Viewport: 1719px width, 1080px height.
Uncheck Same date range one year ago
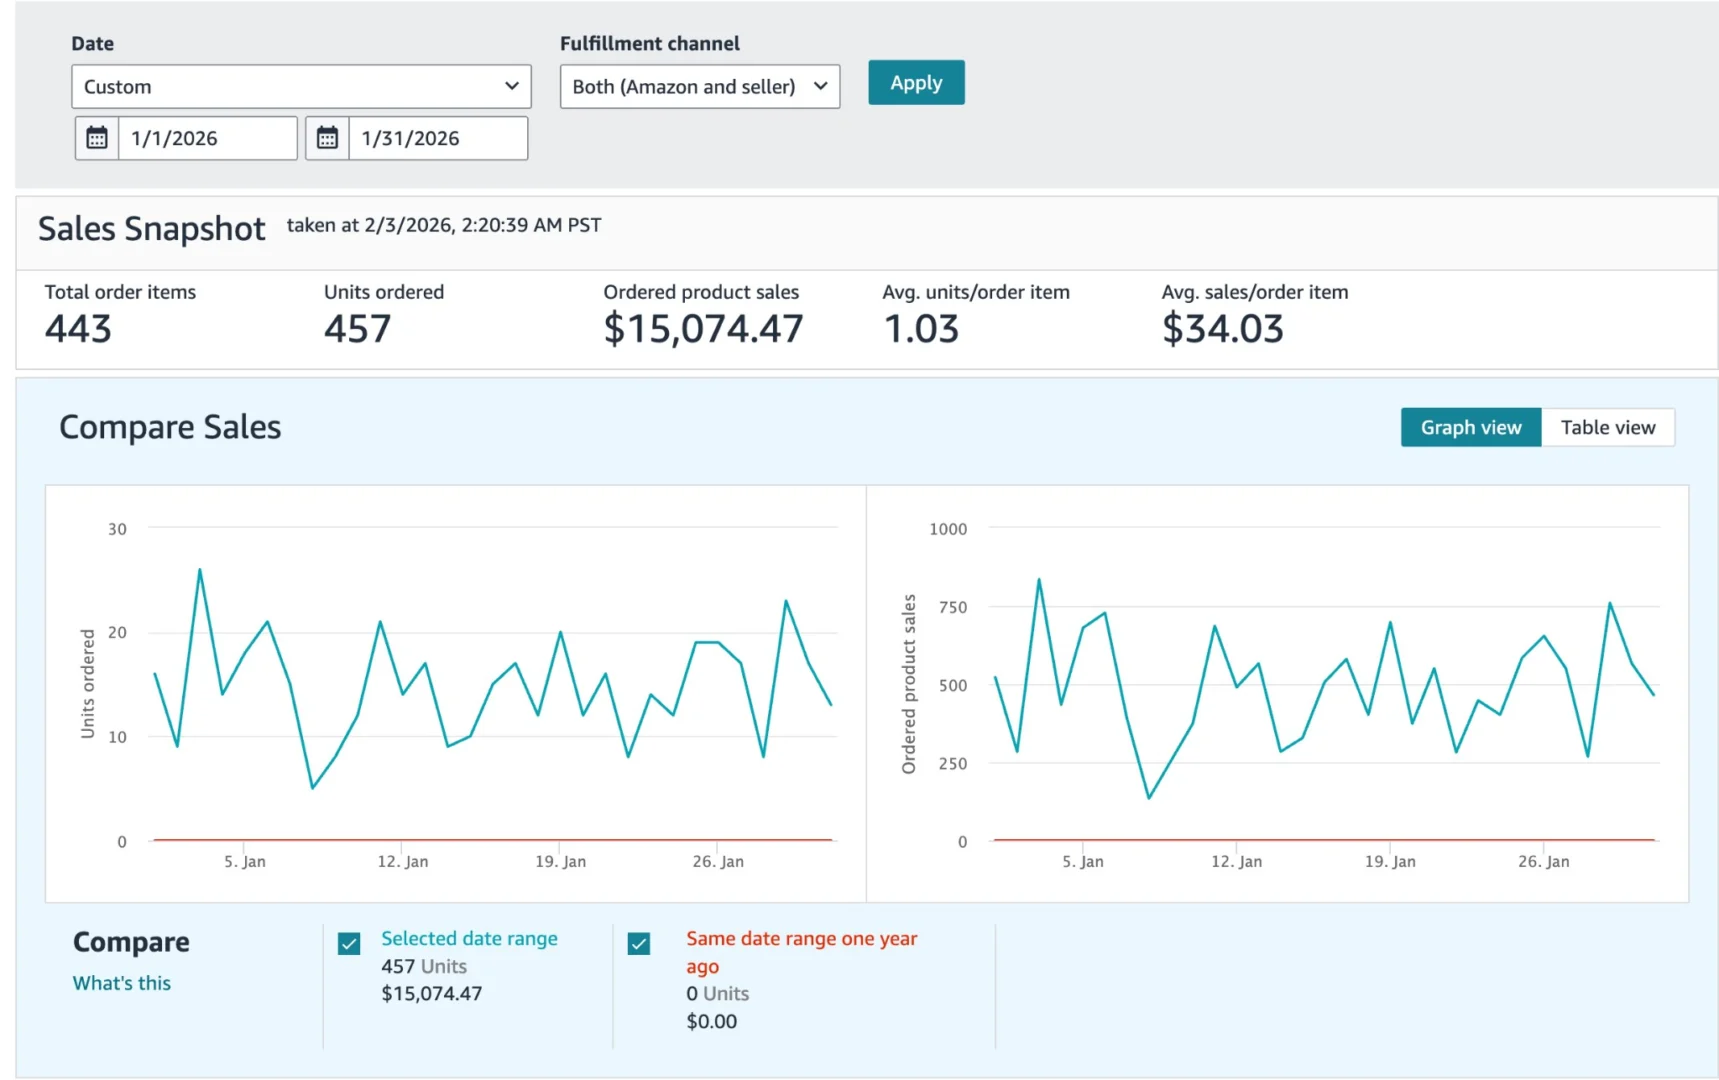tap(639, 944)
